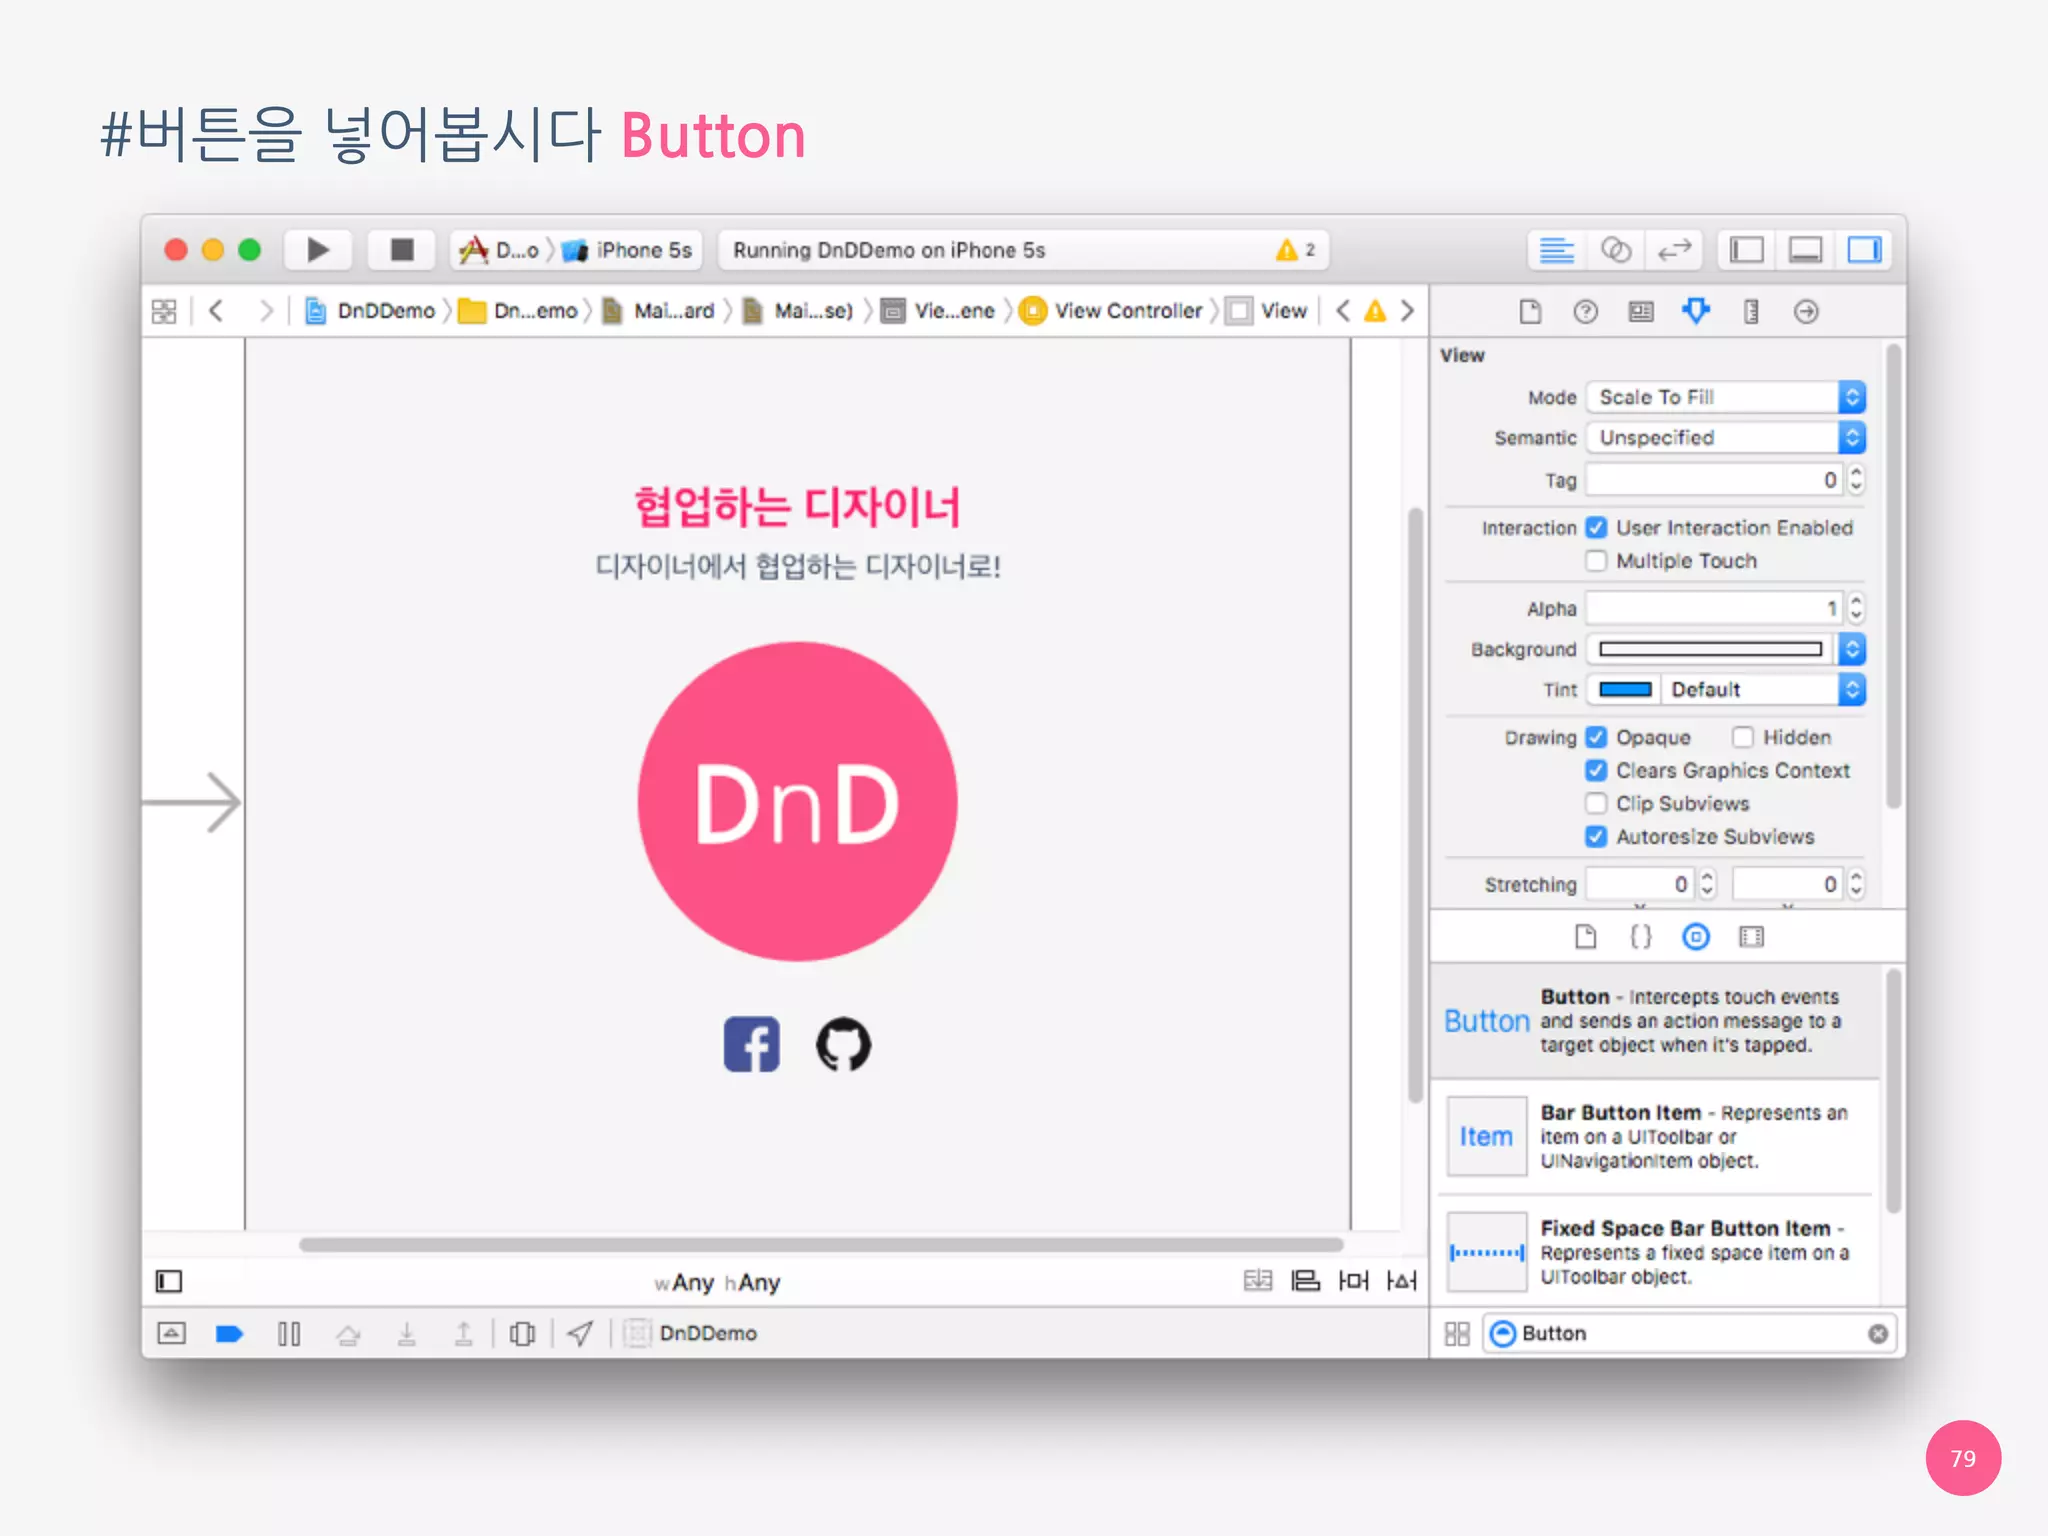This screenshot has width=2048, height=1536.
Task: Click the Button library search field
Action: point(1689,1333)
